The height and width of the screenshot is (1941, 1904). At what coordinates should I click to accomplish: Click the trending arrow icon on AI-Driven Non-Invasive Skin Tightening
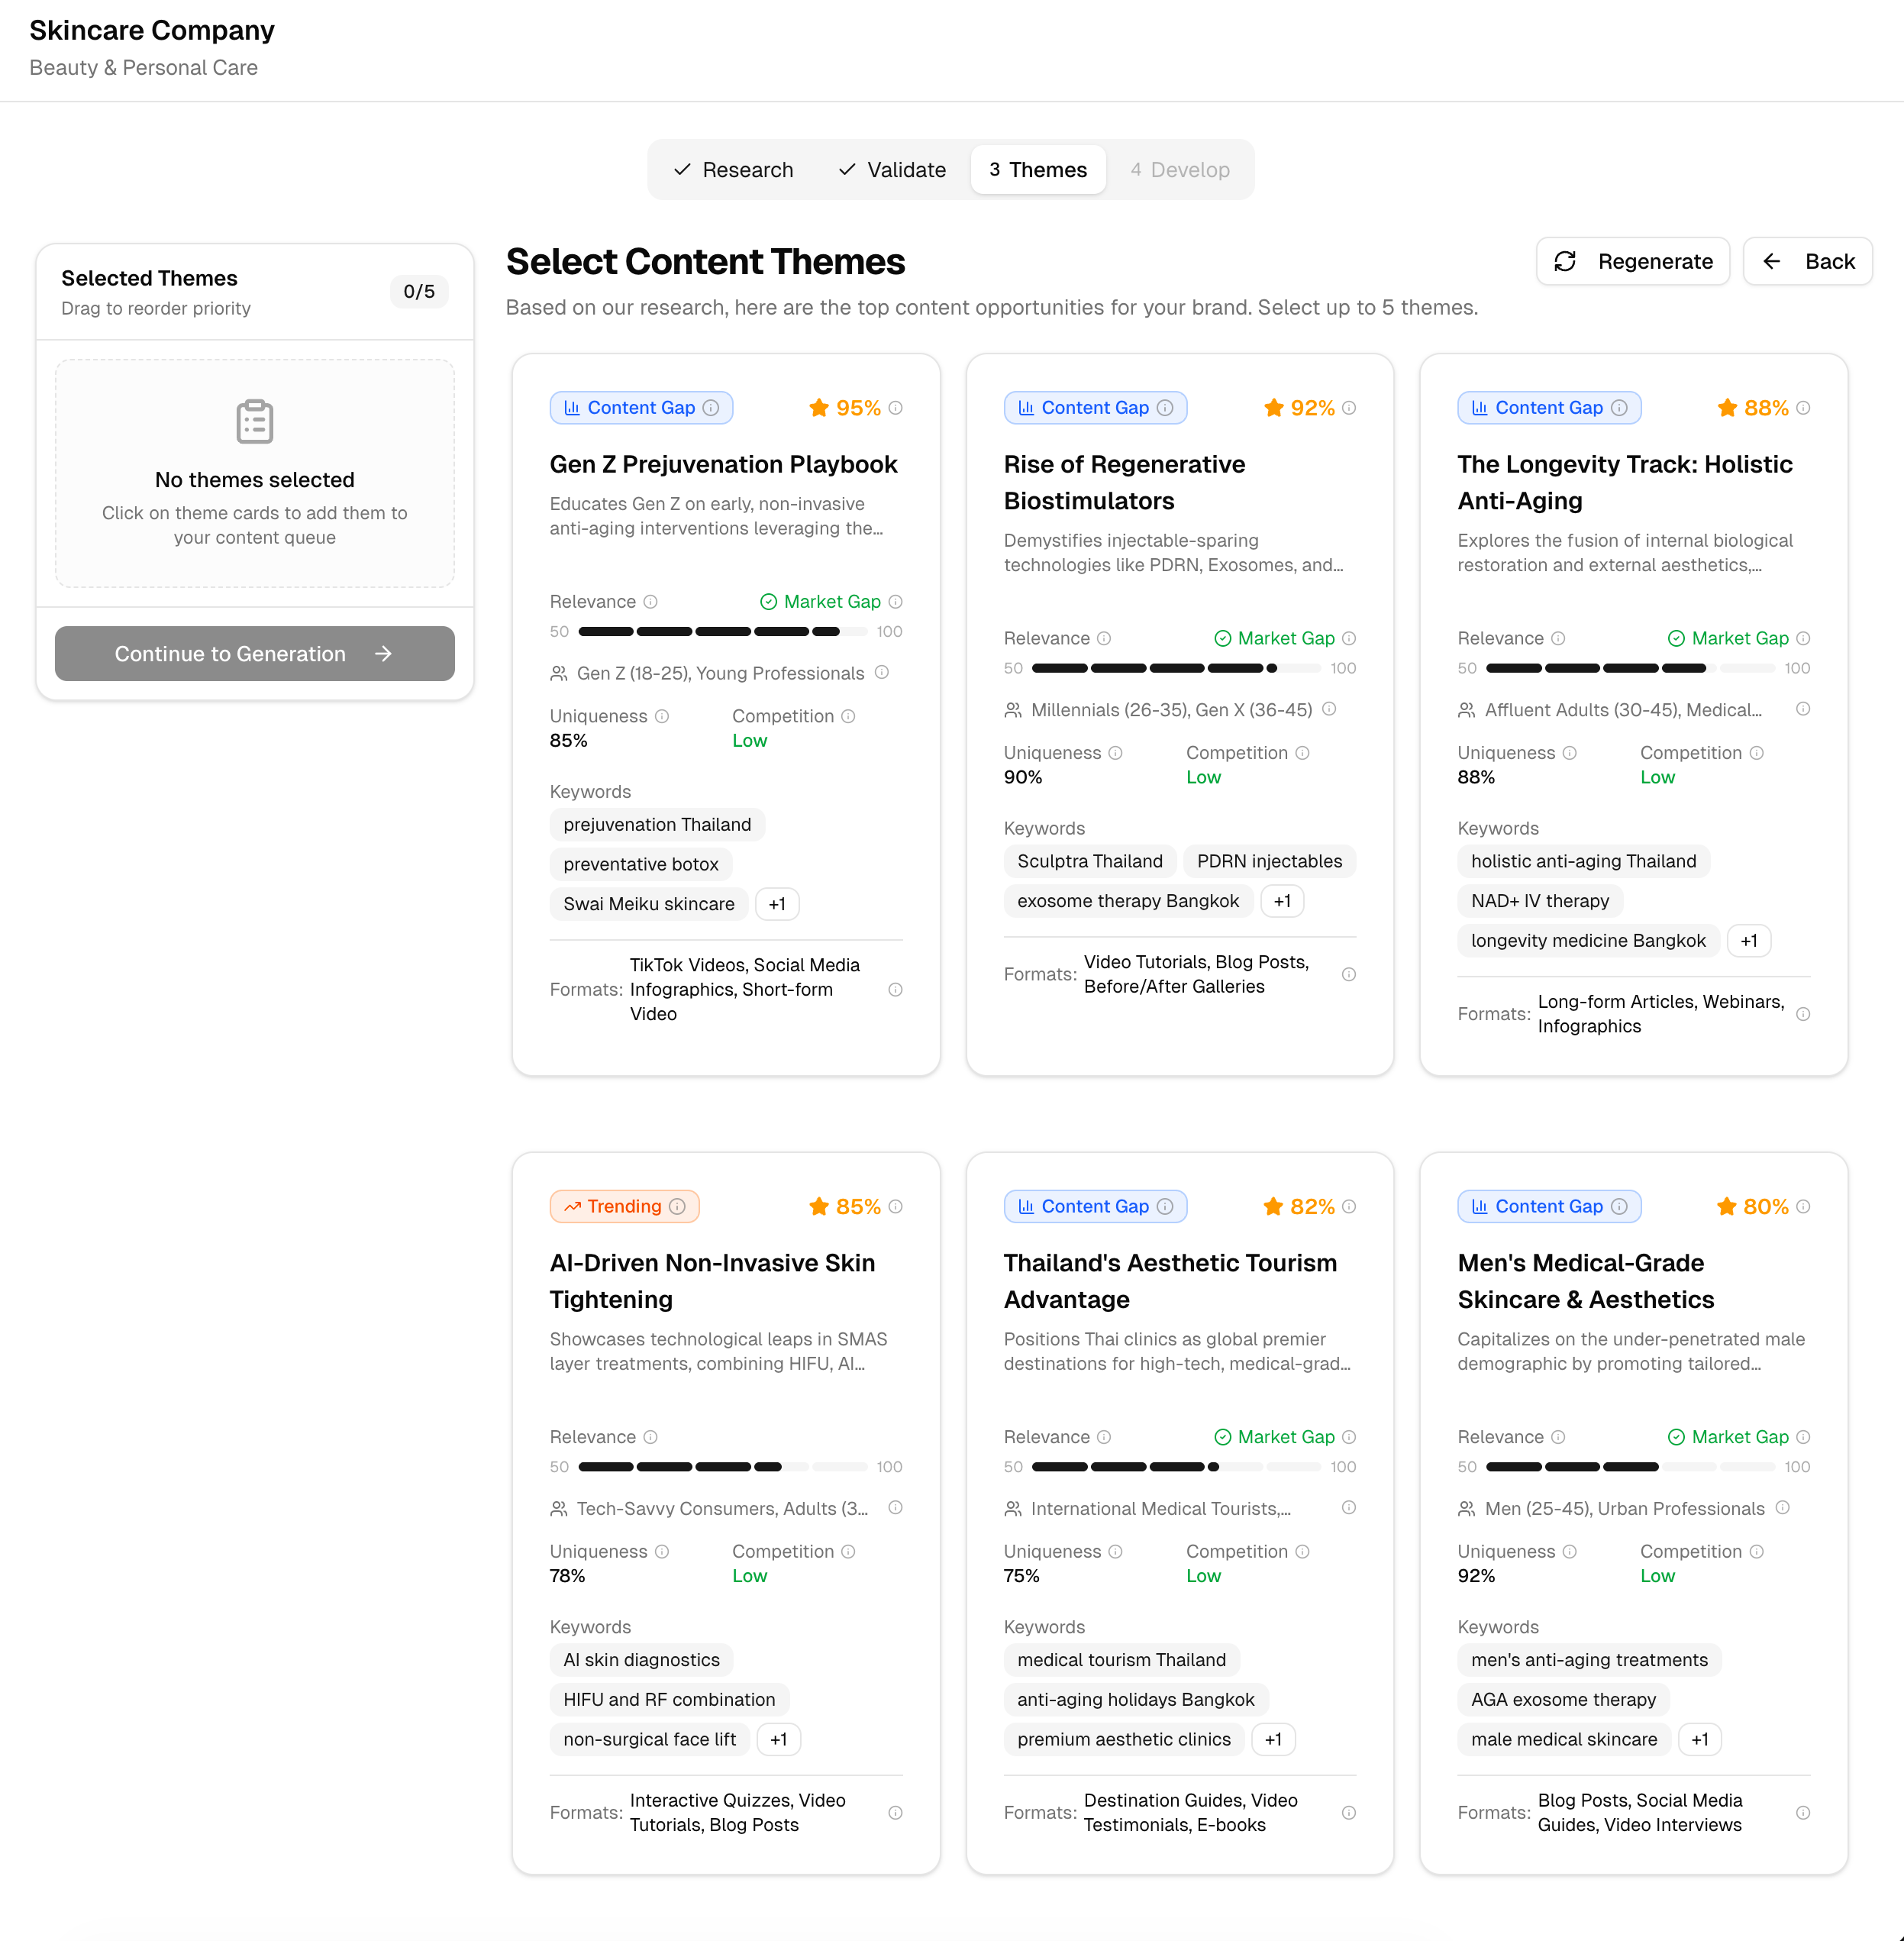coord(573,1206)
